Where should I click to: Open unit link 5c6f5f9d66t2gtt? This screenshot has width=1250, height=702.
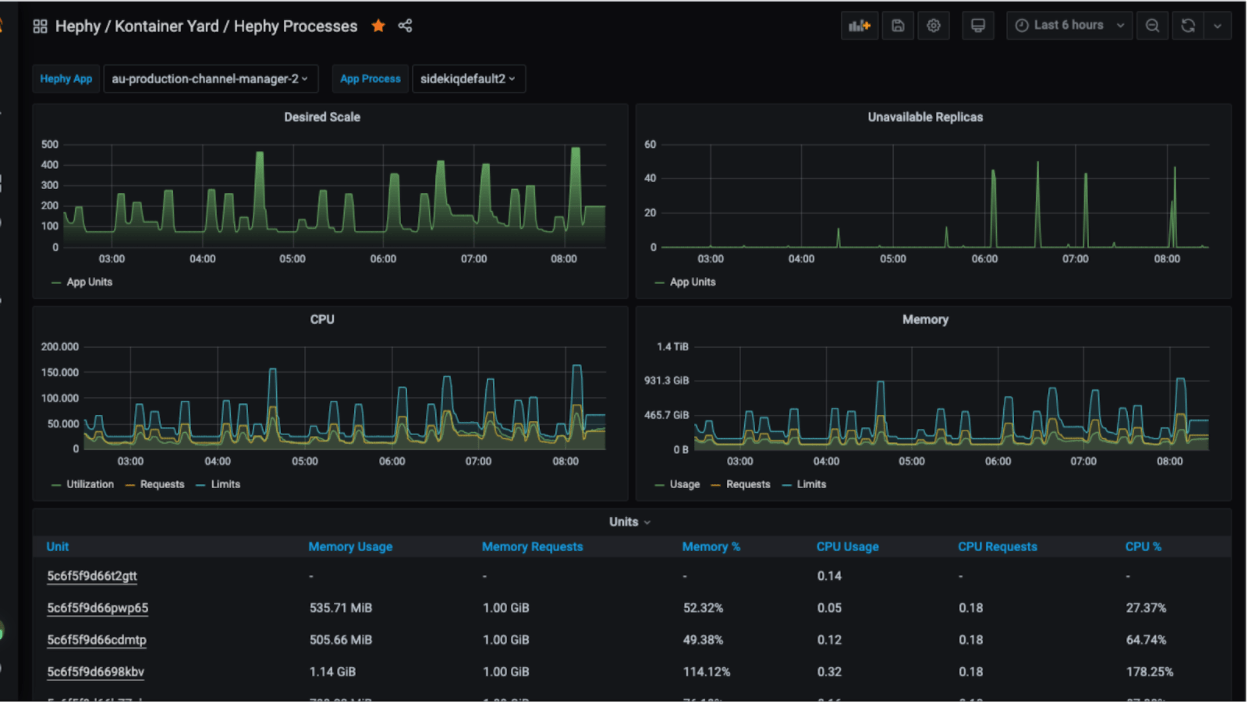[92, 576]
